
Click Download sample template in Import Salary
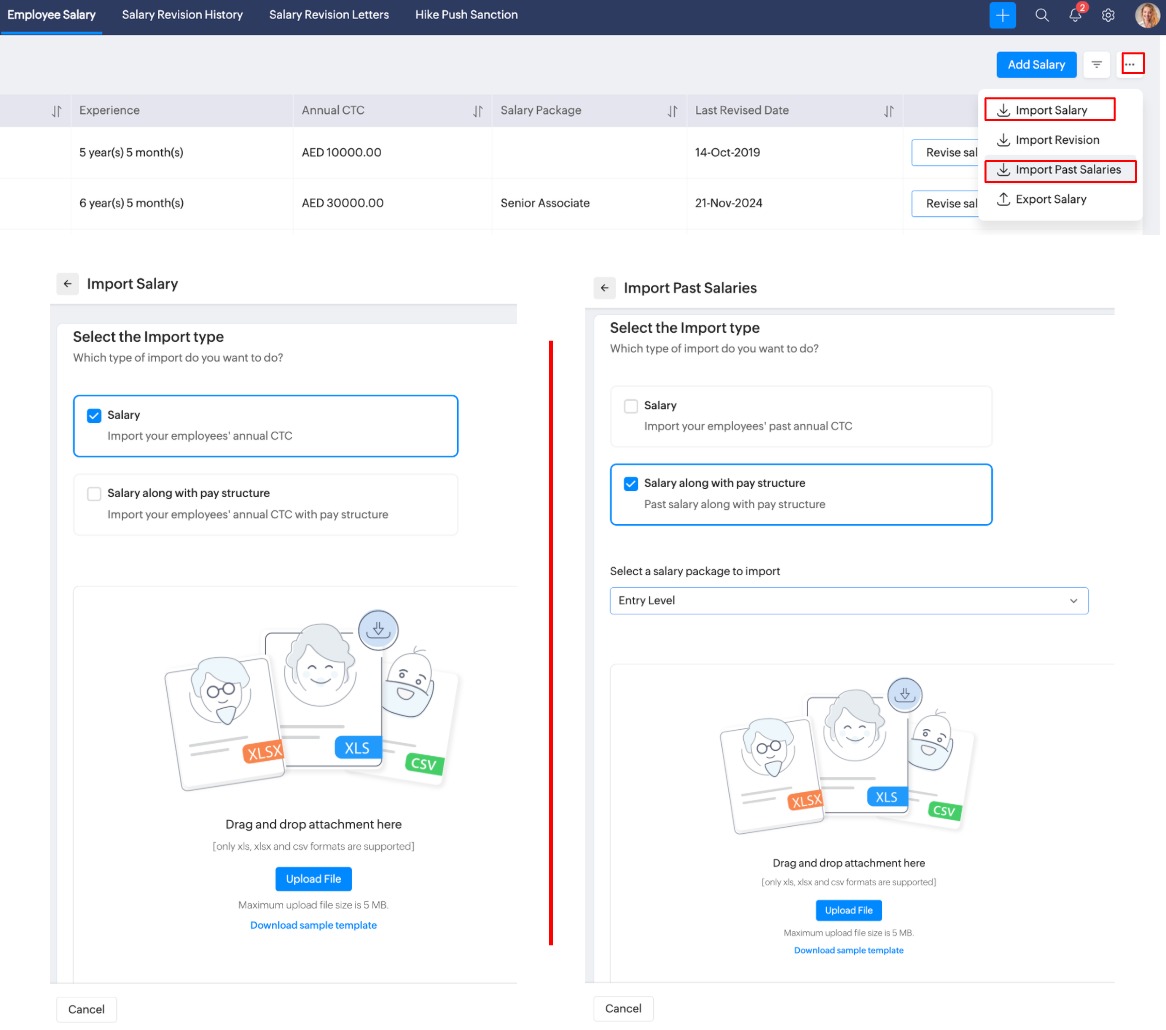(x=313, y=925)
